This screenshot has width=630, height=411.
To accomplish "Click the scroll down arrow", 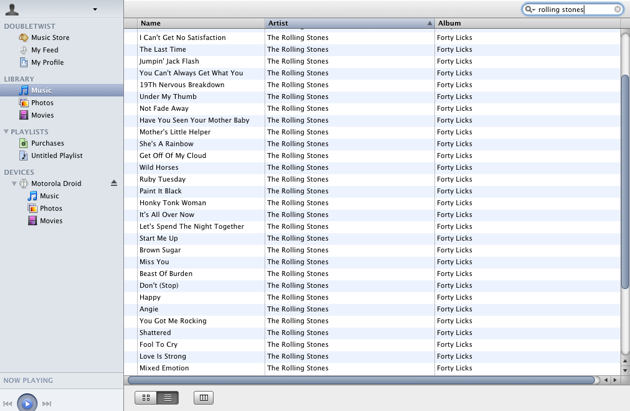I will (625, 370).
